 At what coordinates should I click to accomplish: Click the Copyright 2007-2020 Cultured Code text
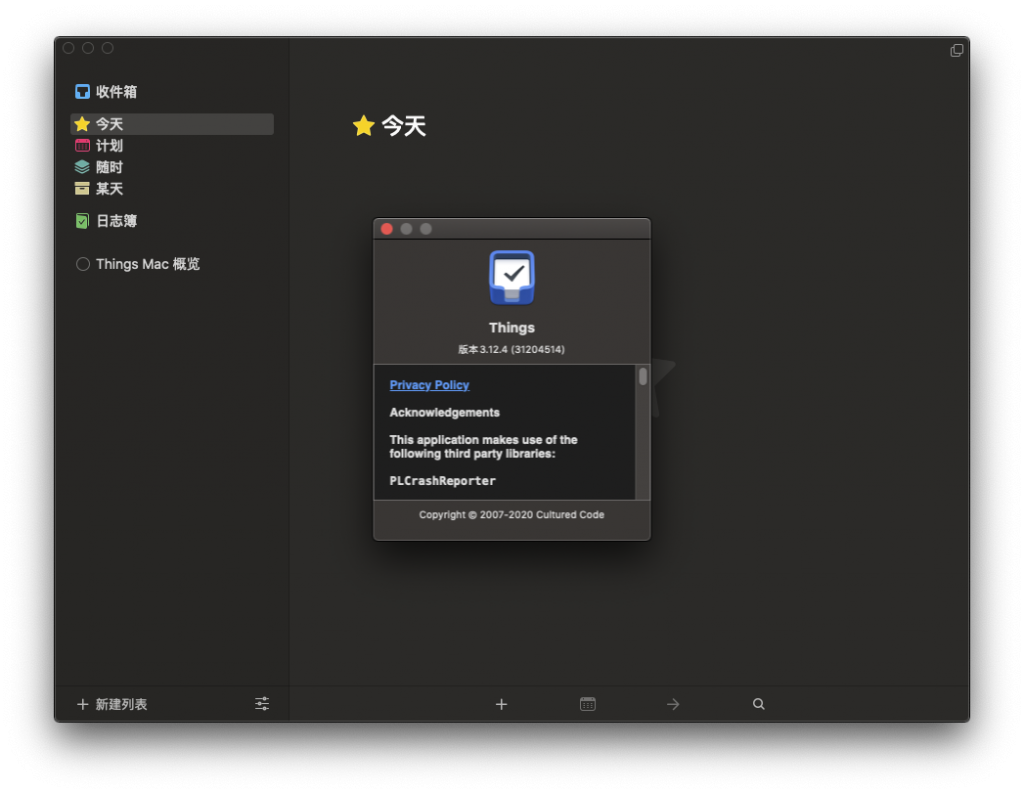click(511, 515)
